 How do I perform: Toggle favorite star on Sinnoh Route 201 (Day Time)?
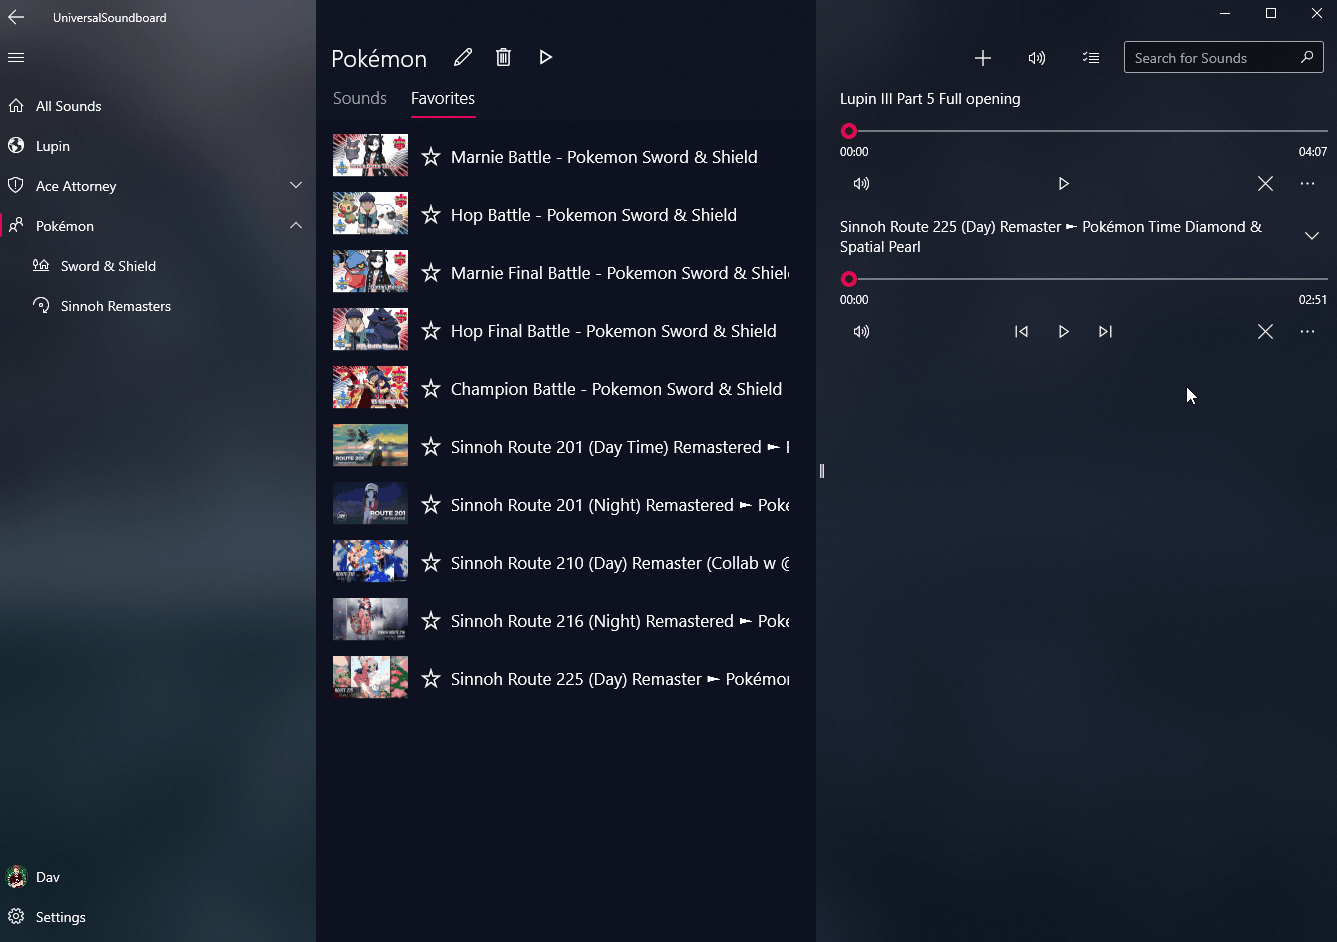click(430, 447)
